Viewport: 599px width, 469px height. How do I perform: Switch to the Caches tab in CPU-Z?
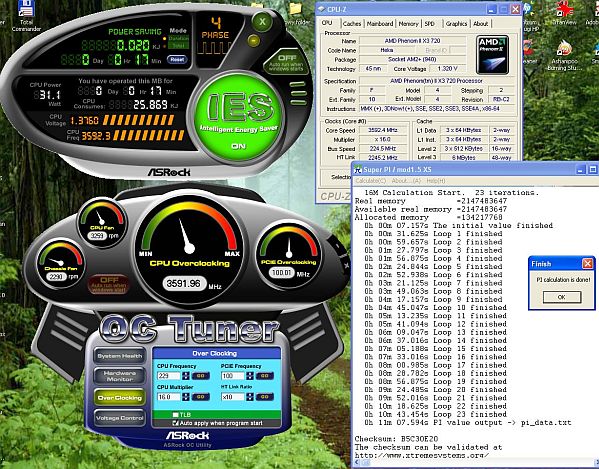click(352, 24)
